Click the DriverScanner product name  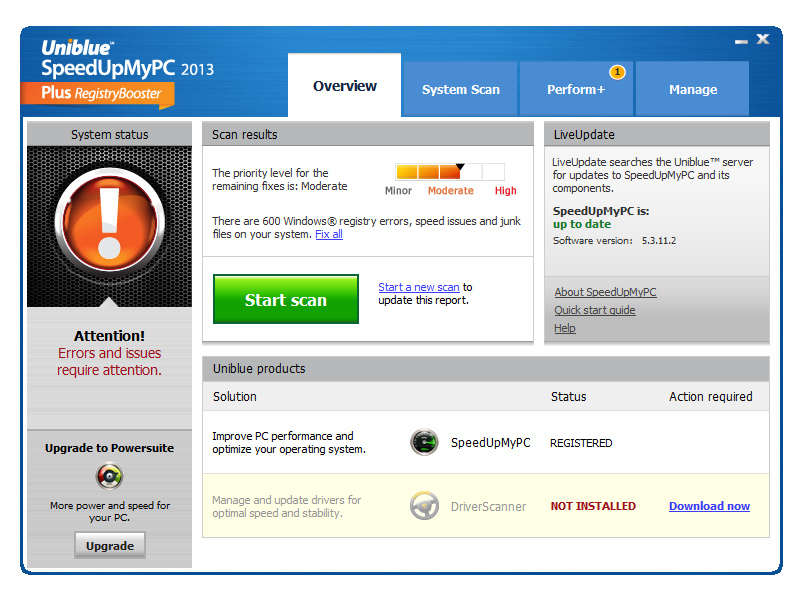(488, 507)
